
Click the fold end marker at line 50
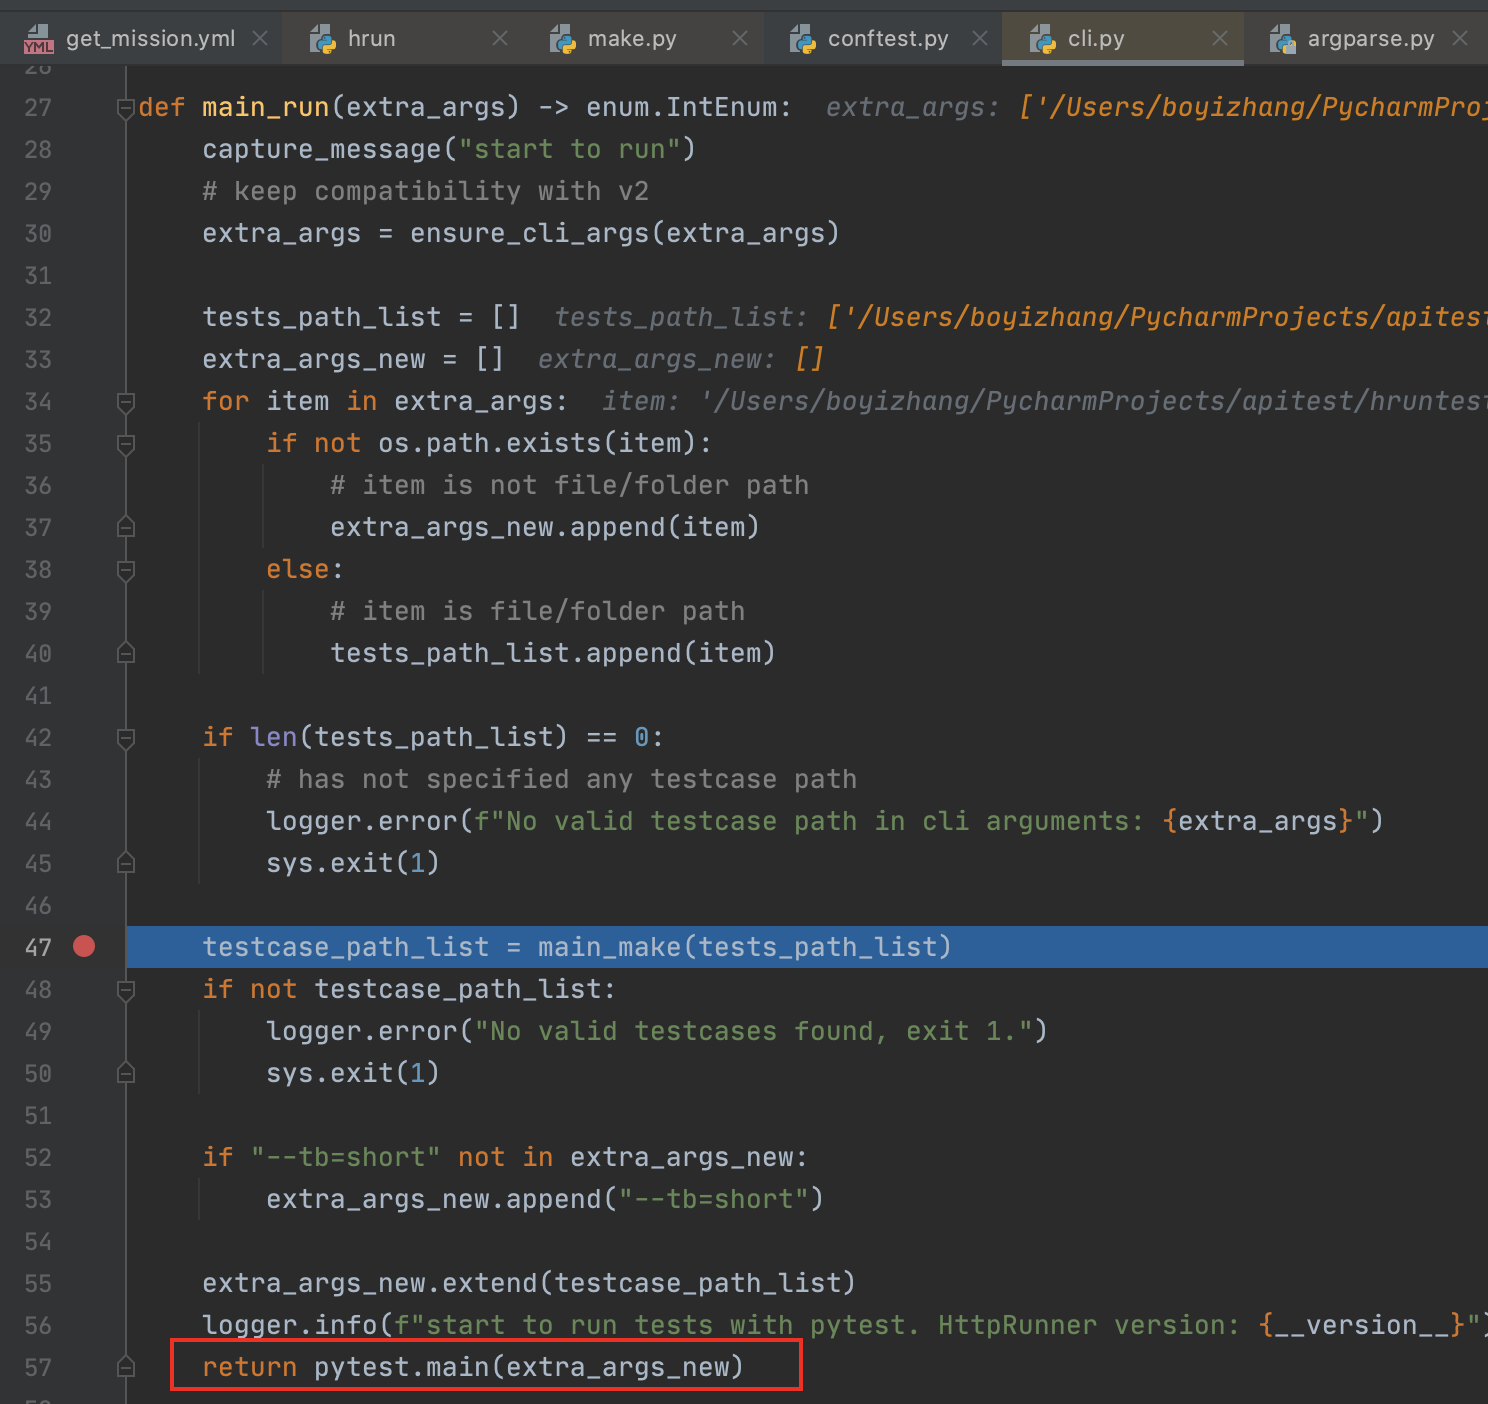tap(126, 1073)
